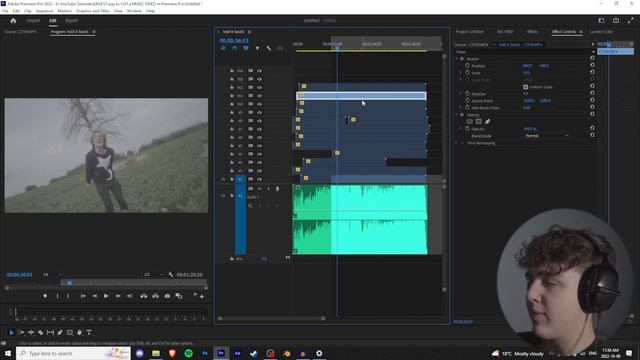
Task: Open the Blend Mode Normal dropdown
Action: tap(546, 136)
